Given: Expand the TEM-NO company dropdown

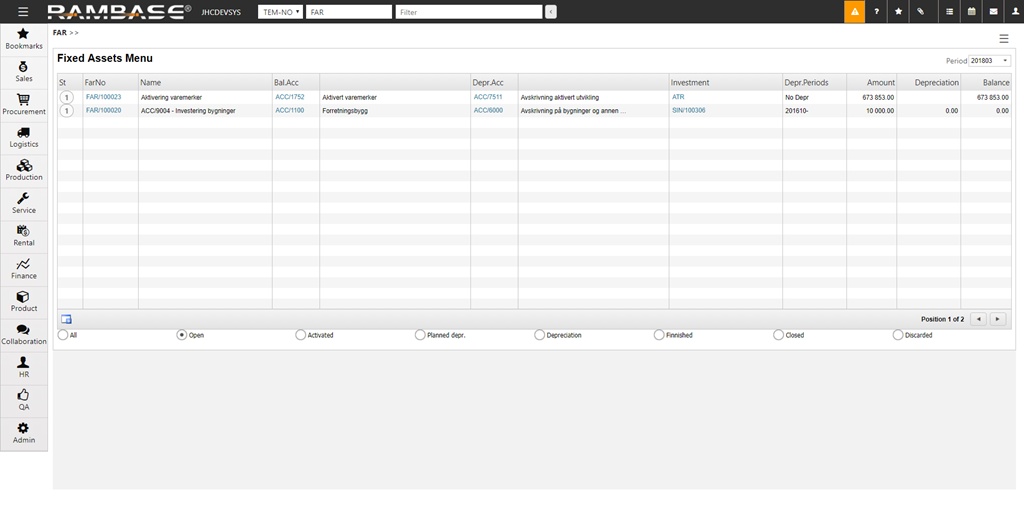Looking at the screenshot, I should (x=280, y=12).
